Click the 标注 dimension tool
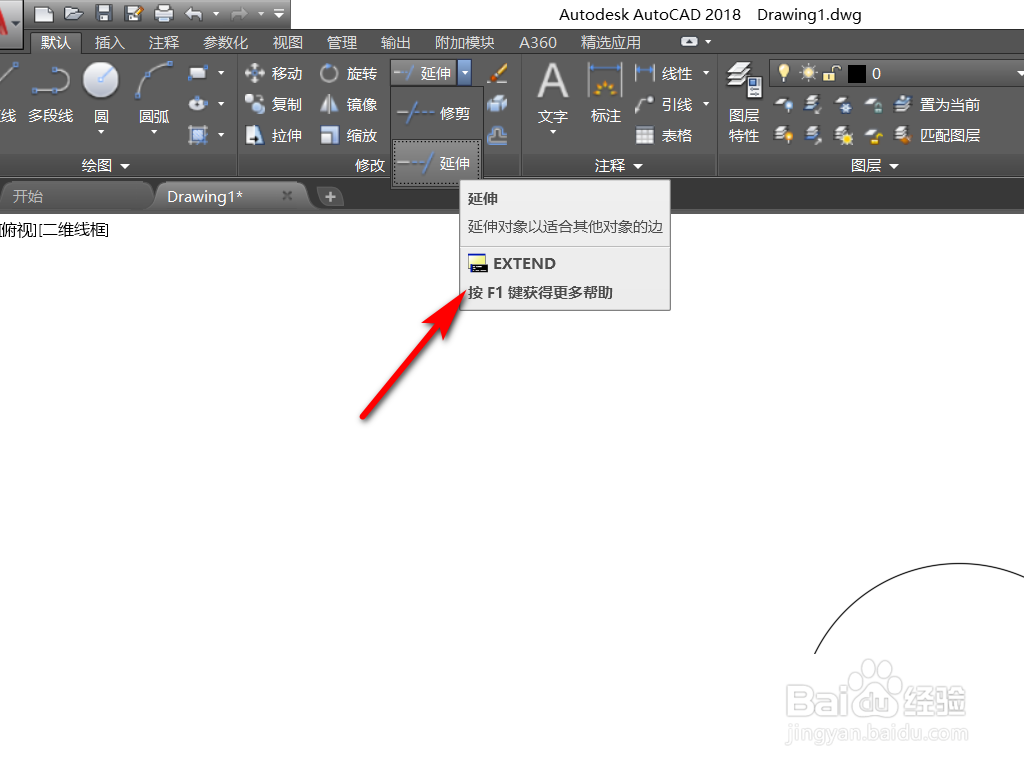Viewport: 1024px width, 768px height. pyautogui.click(x=605, y=93)
